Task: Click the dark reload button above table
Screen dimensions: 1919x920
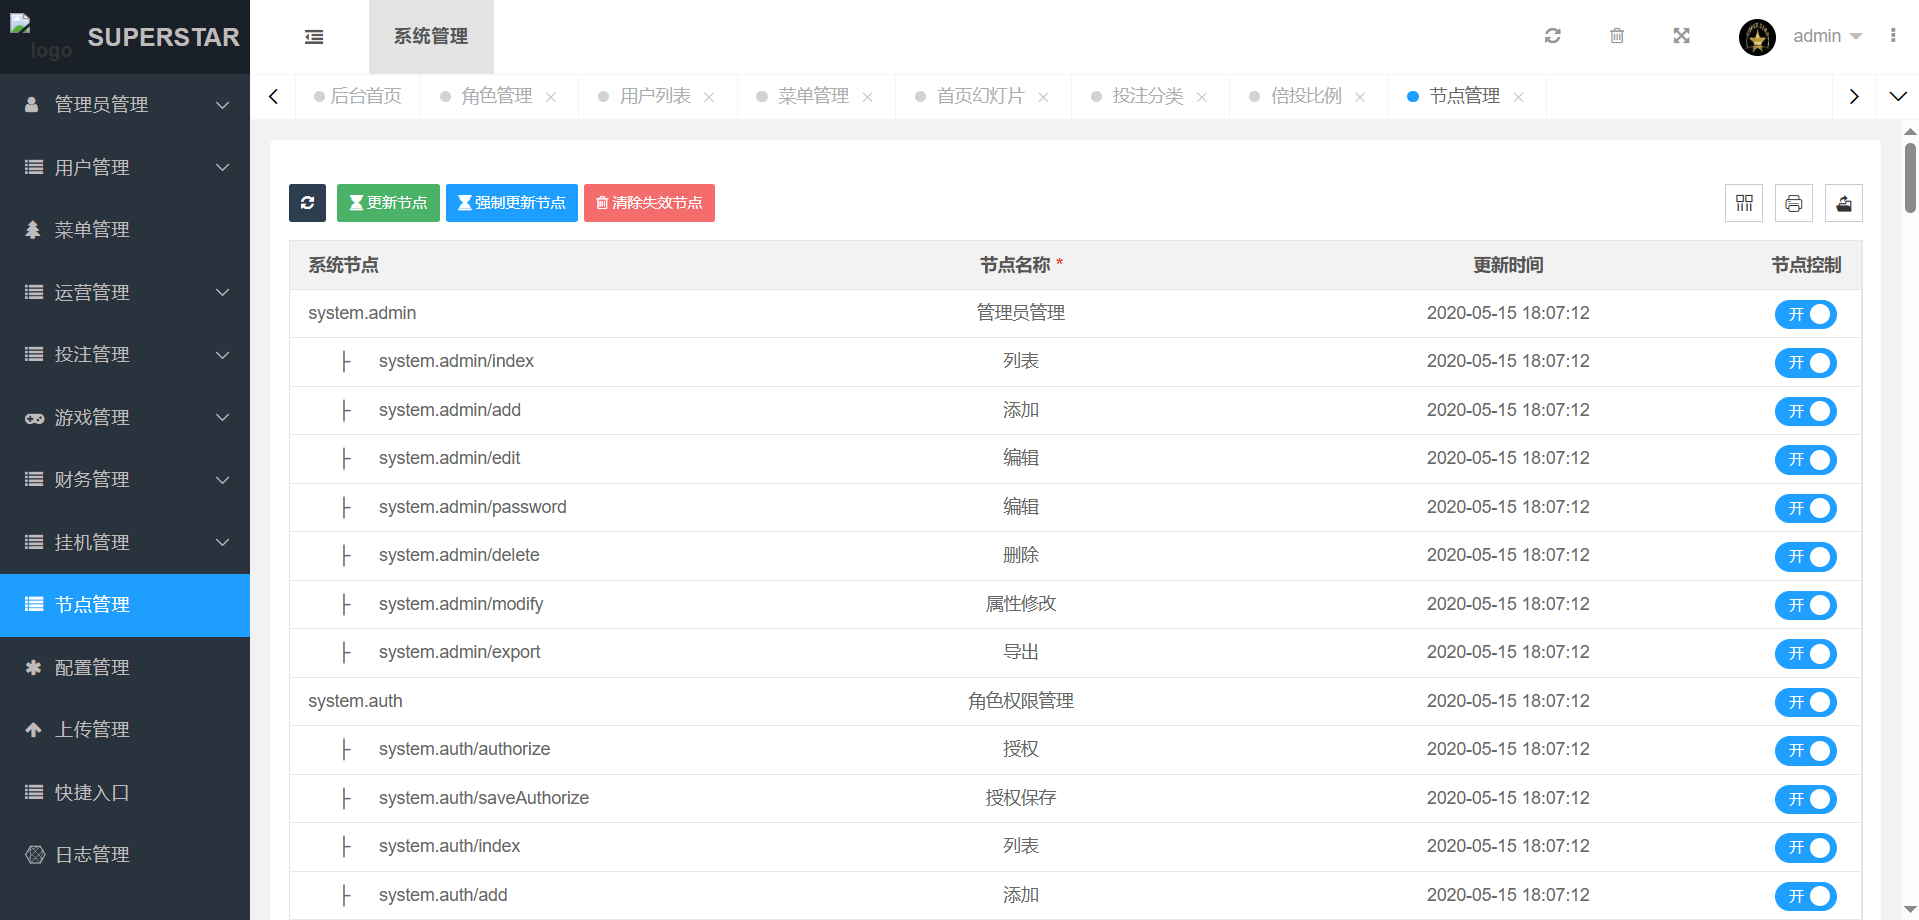Action: (x=307, y=203)
